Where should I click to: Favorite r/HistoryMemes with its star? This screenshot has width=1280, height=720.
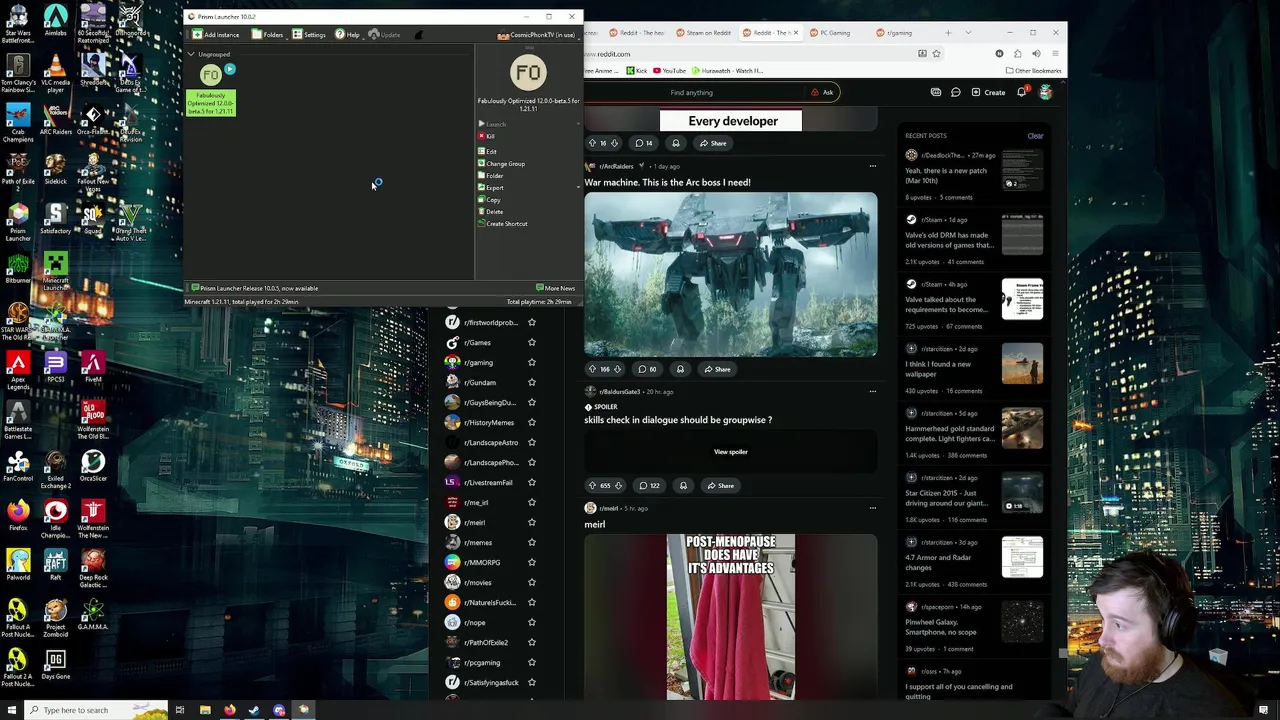(x=532, y=422)
